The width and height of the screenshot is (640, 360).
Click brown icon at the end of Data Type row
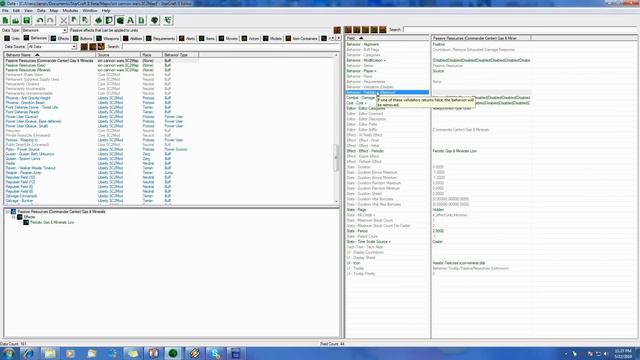click(337, 30)
